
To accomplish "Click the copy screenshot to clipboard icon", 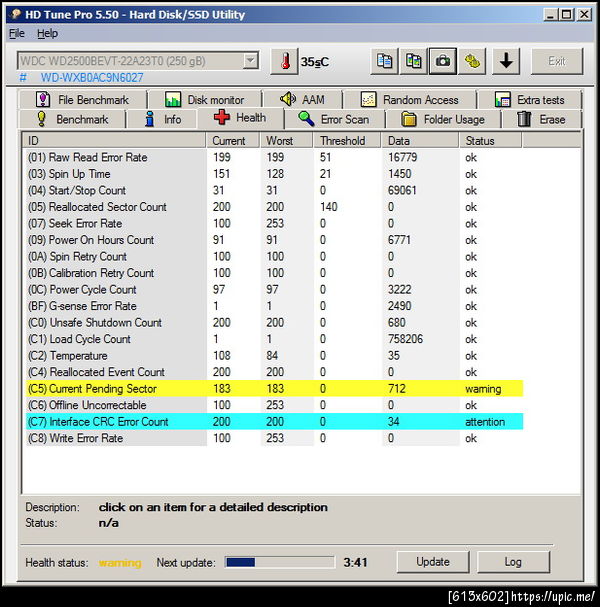I will pyautogui.click(x=413, y=61).
